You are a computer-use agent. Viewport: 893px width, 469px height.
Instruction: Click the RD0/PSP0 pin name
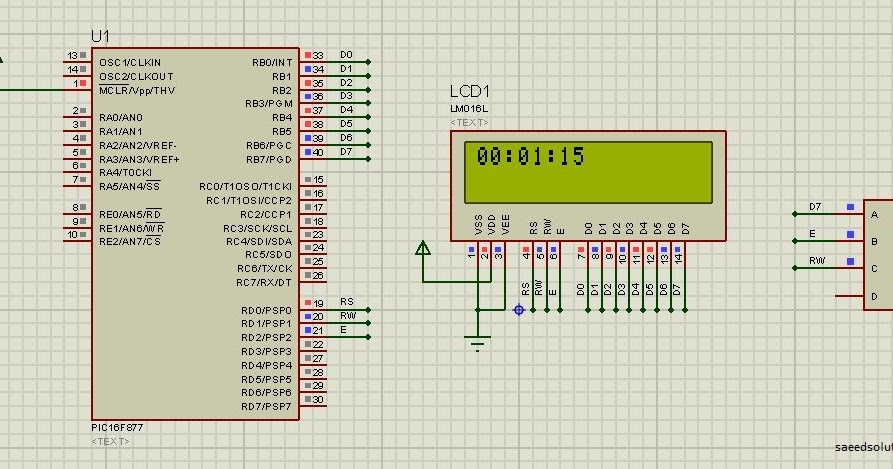266,311
